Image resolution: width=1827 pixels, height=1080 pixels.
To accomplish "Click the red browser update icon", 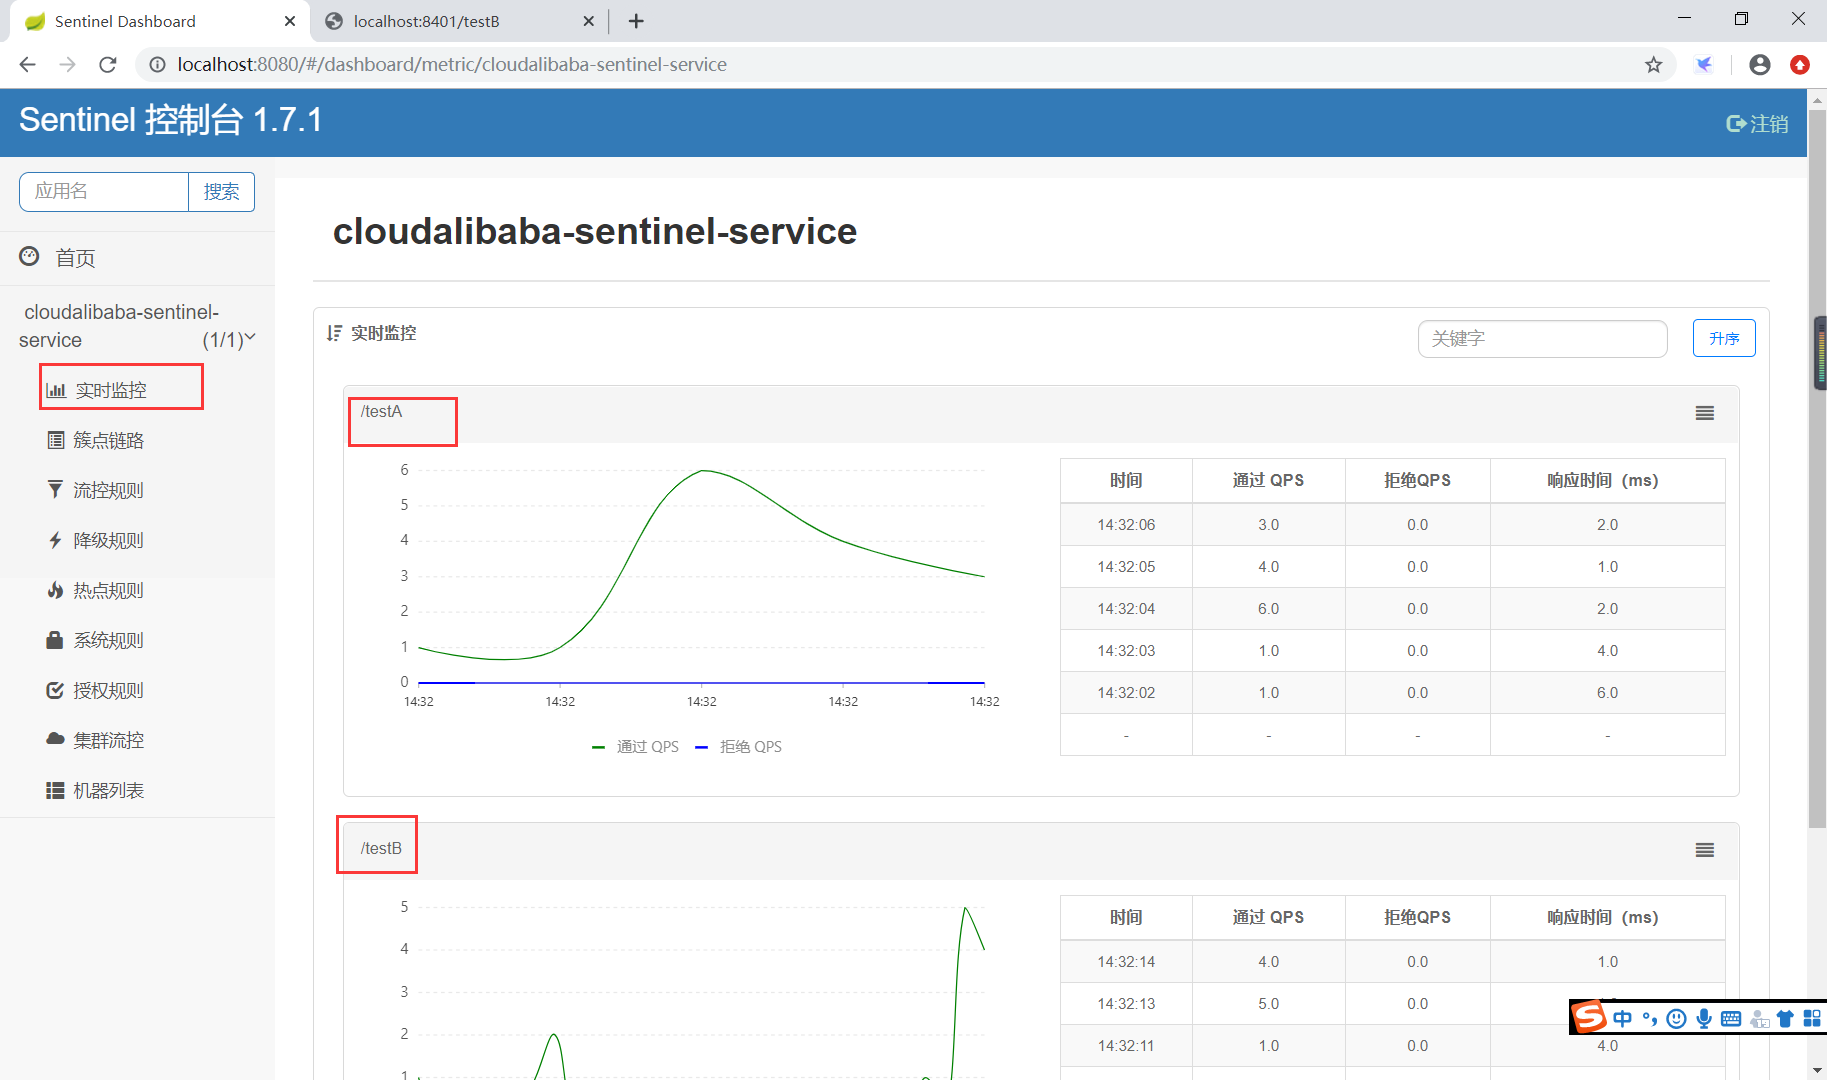I will click(1800, 64).
